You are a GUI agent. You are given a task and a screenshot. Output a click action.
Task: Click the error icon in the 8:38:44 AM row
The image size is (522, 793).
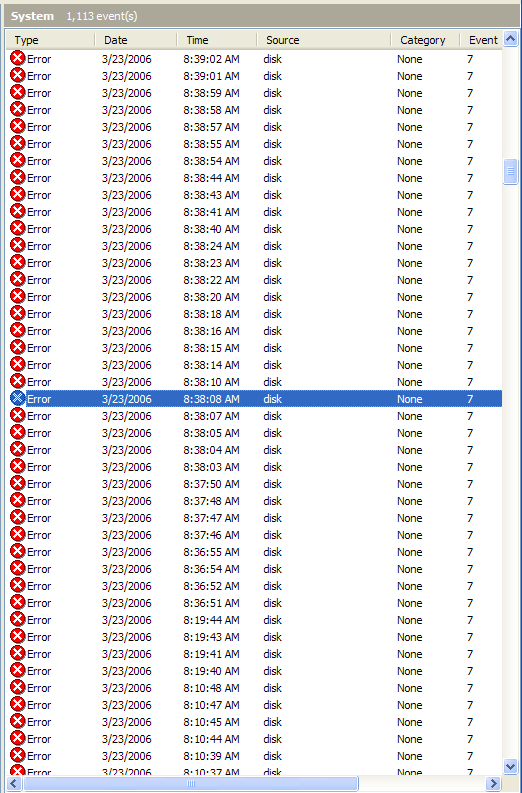(x=18, y=178)
